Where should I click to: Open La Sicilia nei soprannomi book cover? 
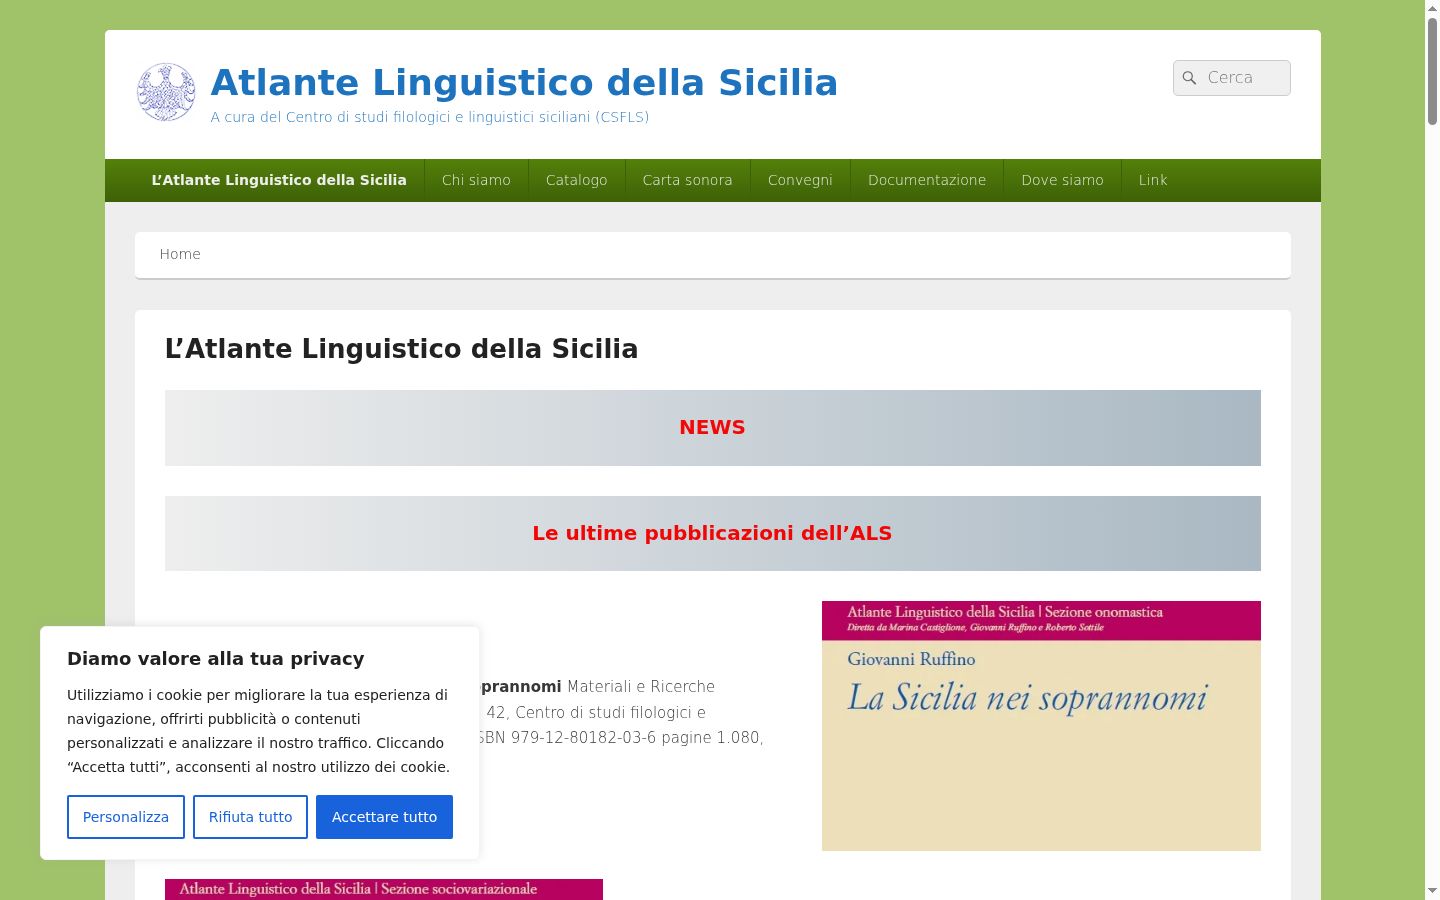pyautogui.click(x=1041, y=726)
